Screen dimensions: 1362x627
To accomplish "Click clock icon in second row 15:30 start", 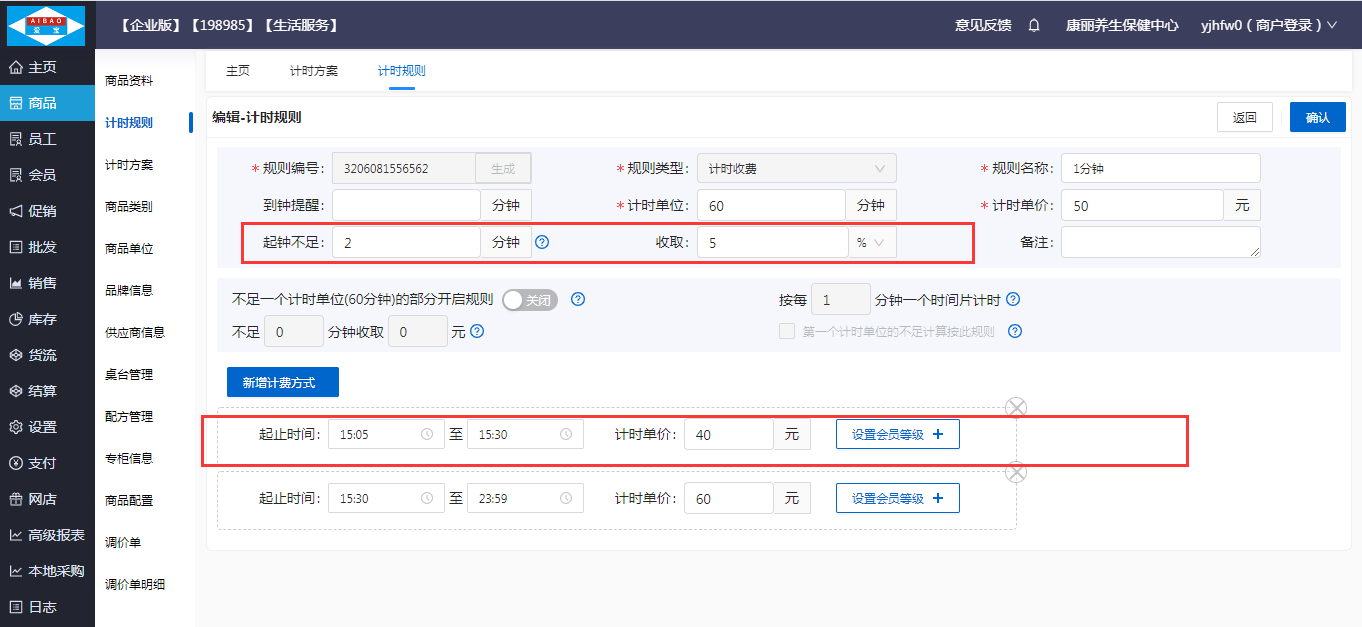I will [x=427, y=498].
